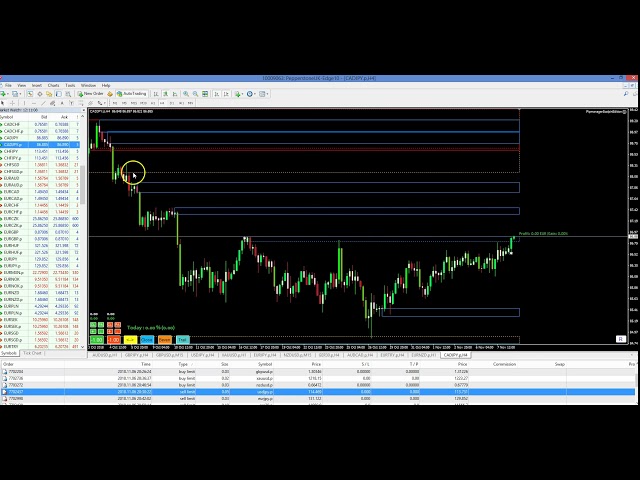Click the green new chart icon
This screenshot has height=480, width=640.
coord(6,93)
